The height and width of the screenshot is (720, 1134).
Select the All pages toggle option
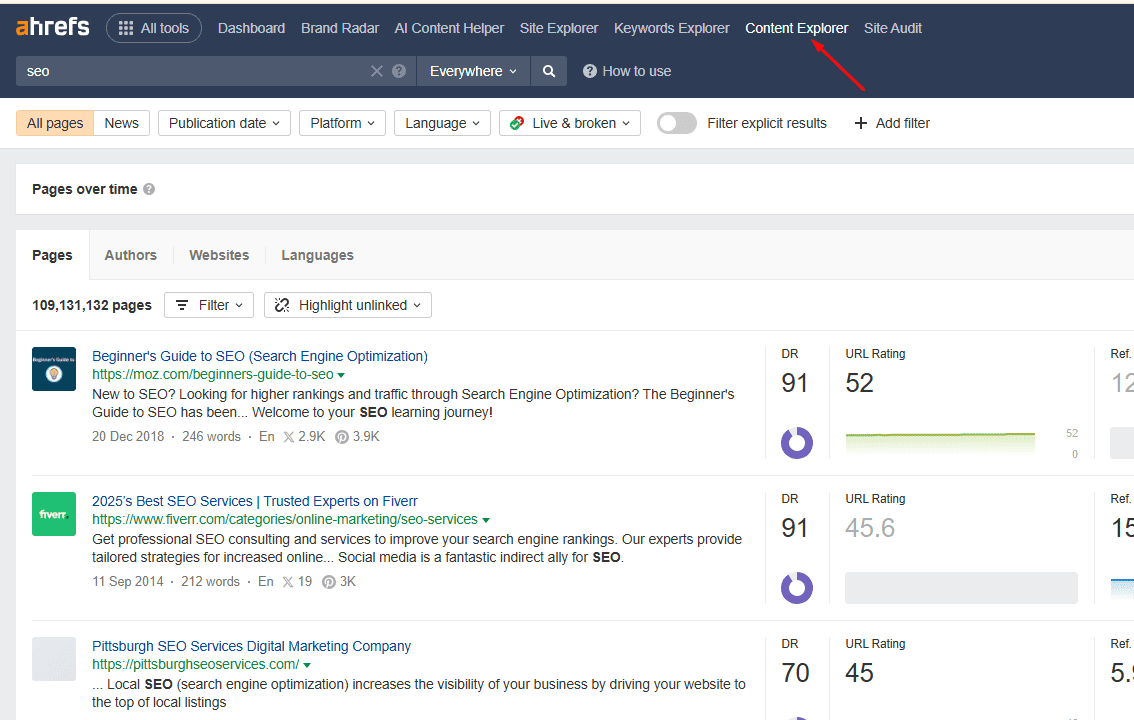[x=55, y=123]
